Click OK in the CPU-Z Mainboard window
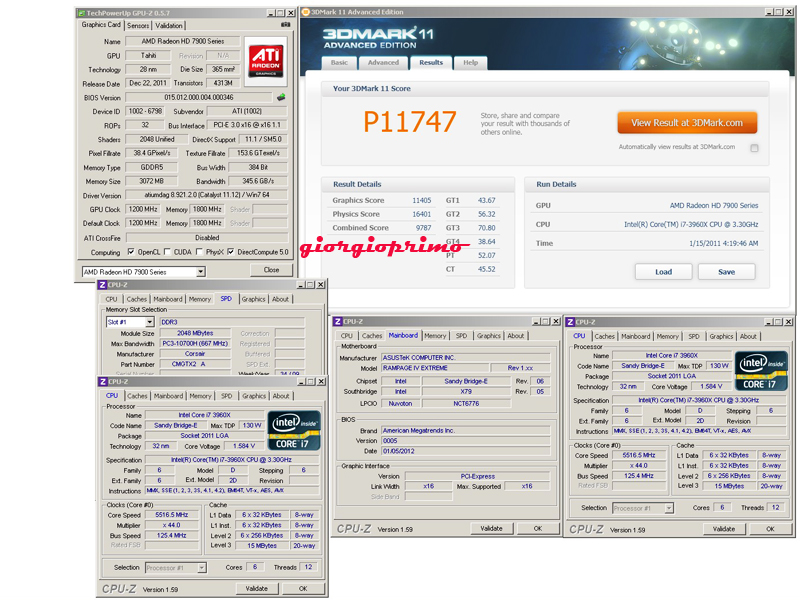800x600 pixels. pos(538,529)
